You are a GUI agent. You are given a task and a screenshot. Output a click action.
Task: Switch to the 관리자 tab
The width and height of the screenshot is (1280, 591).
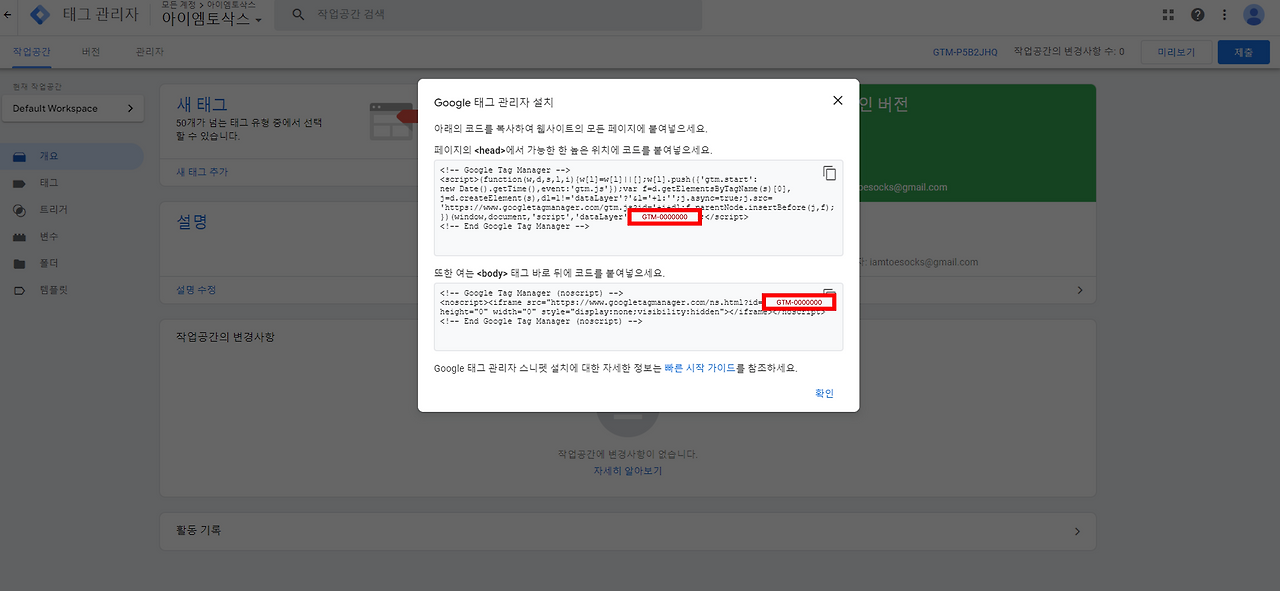(x=149, y=51)
